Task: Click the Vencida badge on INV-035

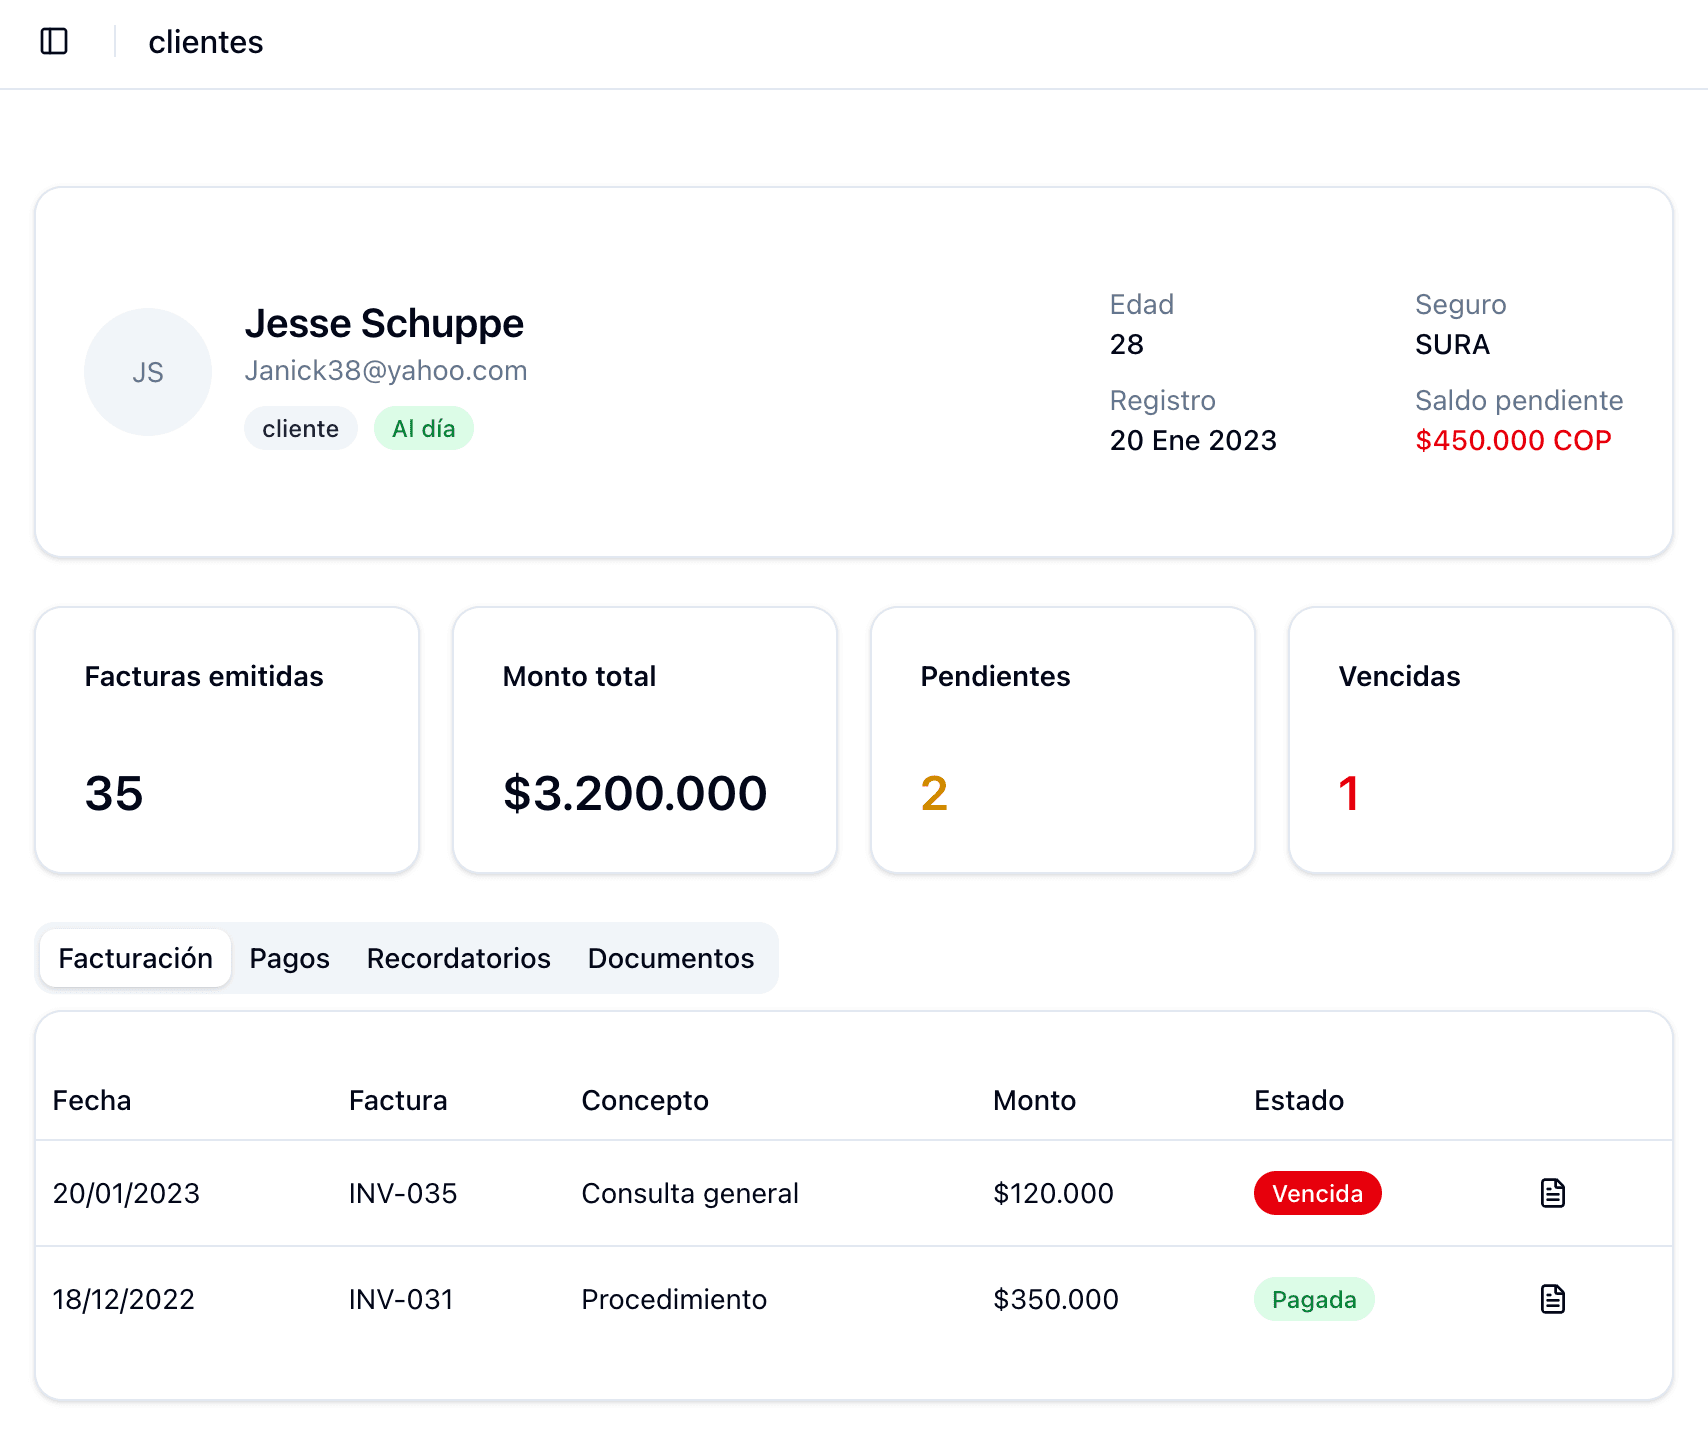Action: [x=1317, y=1192]
